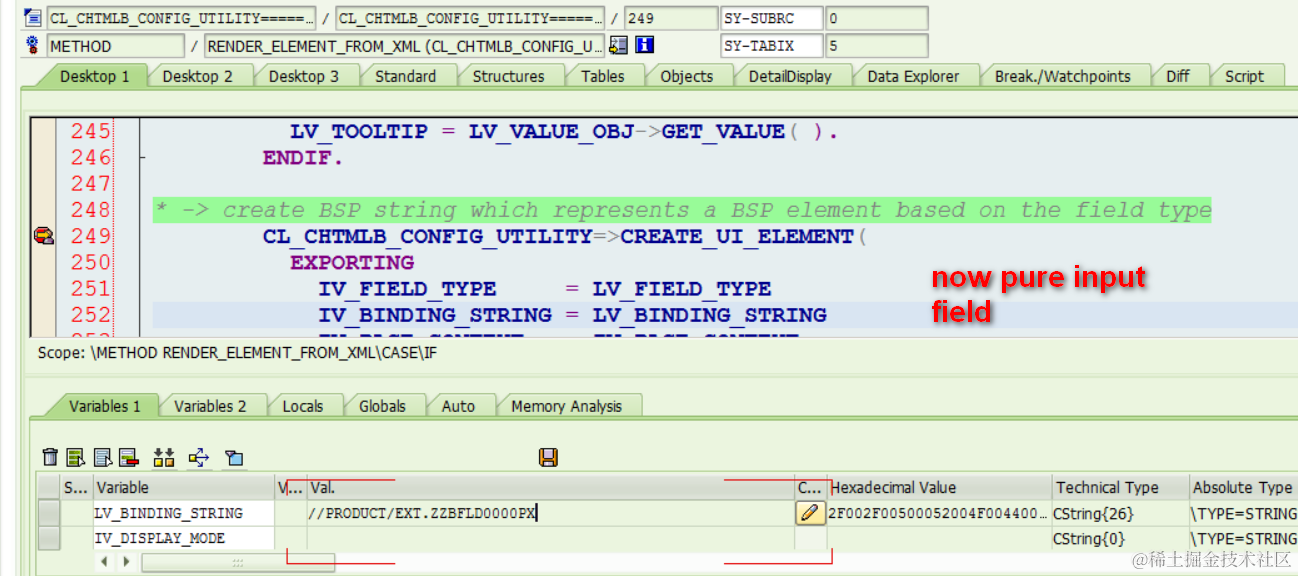Click the breakpoint icon at line 249
Image resolution: width=1298 pixels, height=576 pixels.
tap(43, 236)
